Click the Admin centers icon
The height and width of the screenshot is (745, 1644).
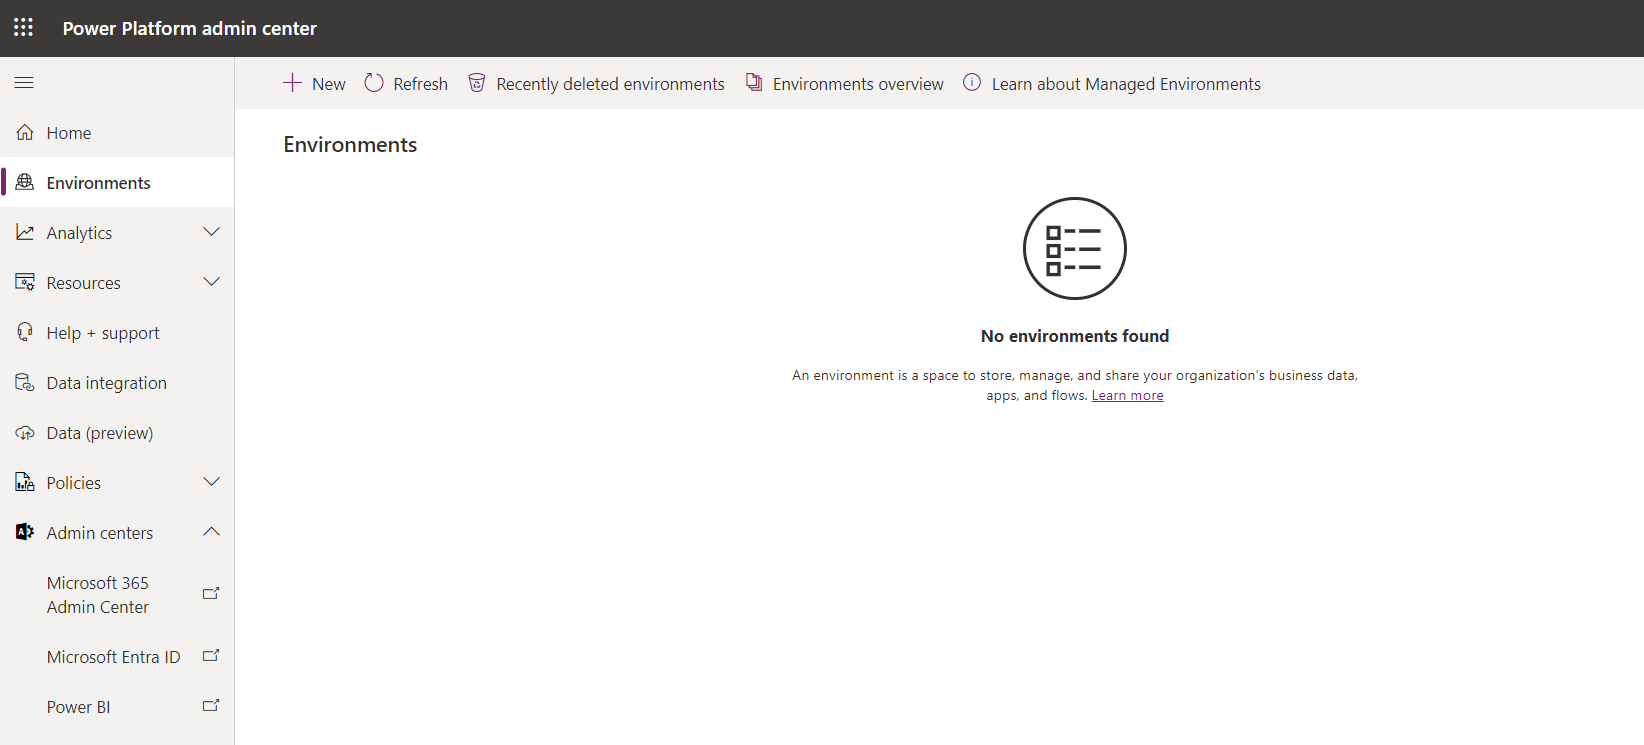(25, 532)
